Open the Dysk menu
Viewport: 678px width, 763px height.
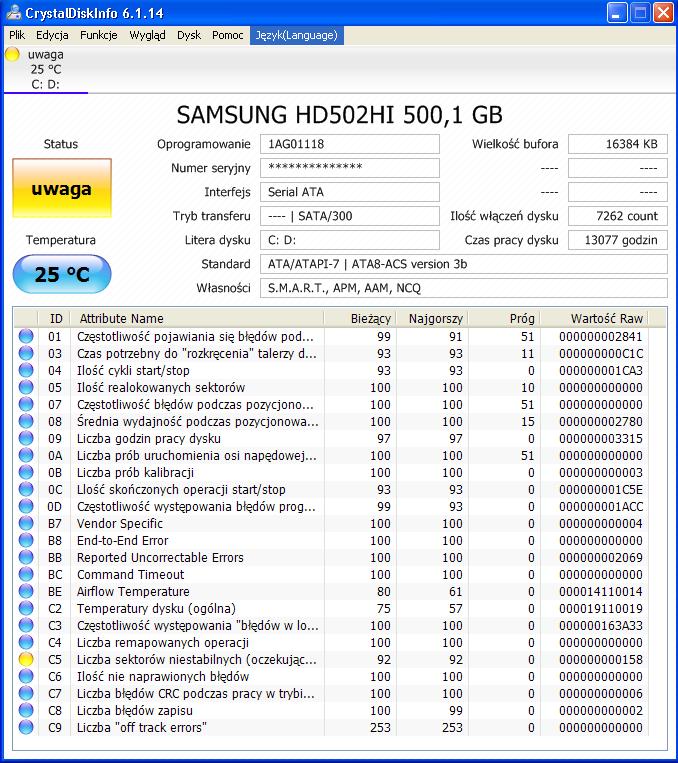click(189, 35)
